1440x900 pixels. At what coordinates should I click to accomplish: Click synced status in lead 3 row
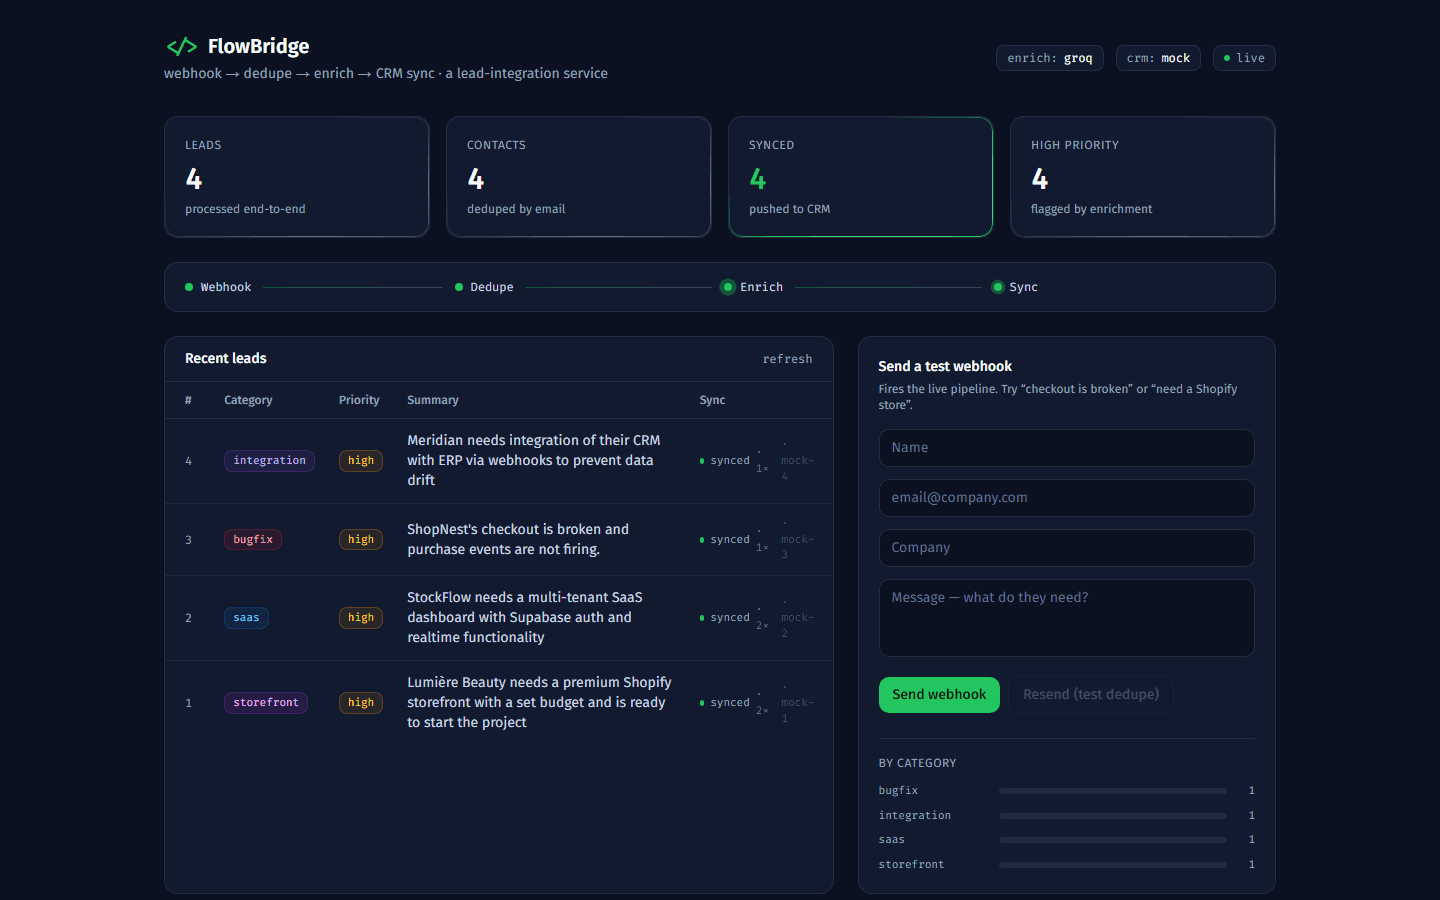click(x=724, y=540)
